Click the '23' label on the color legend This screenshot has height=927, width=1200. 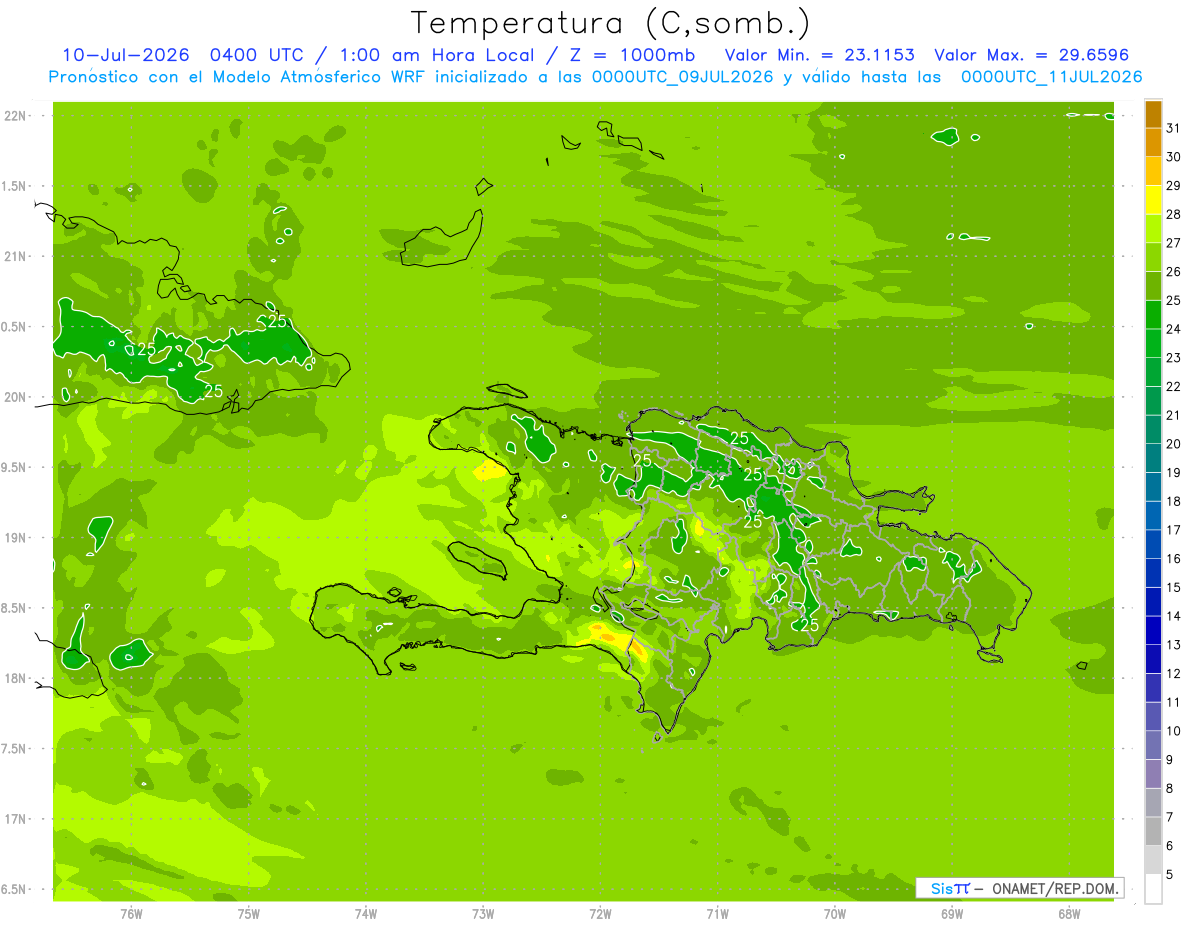coord(1173,358)
